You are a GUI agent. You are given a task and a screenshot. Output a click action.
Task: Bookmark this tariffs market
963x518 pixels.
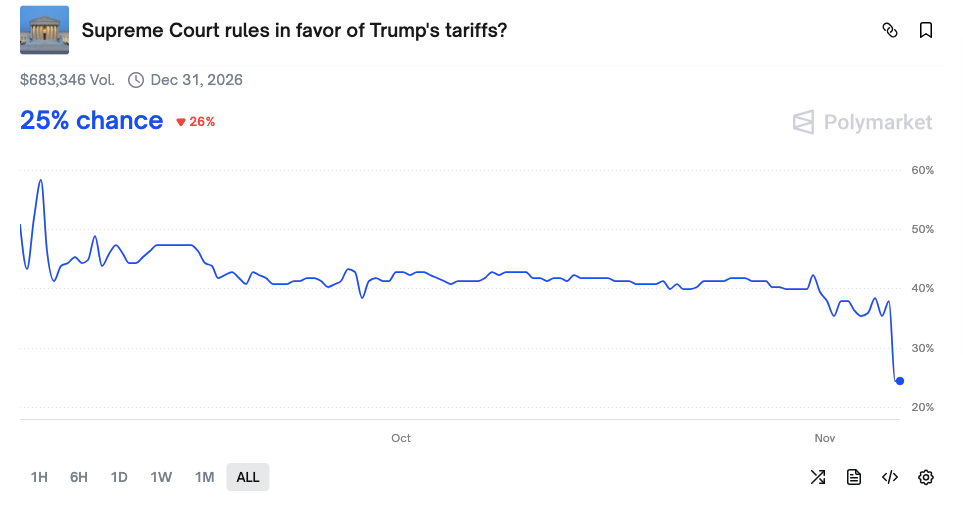coord(926,30)
